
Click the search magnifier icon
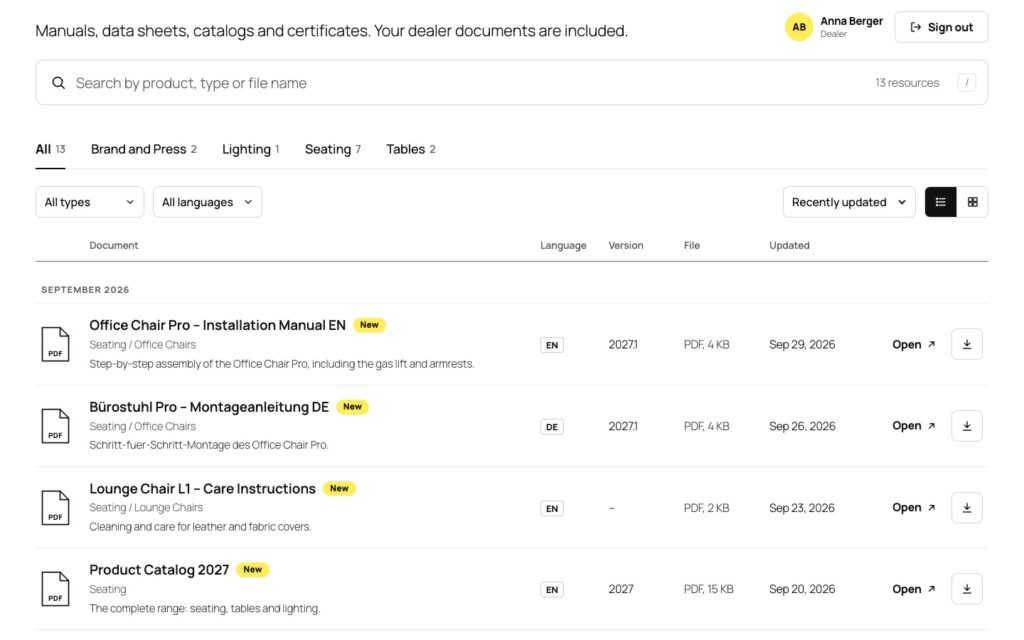coord(59,83)
